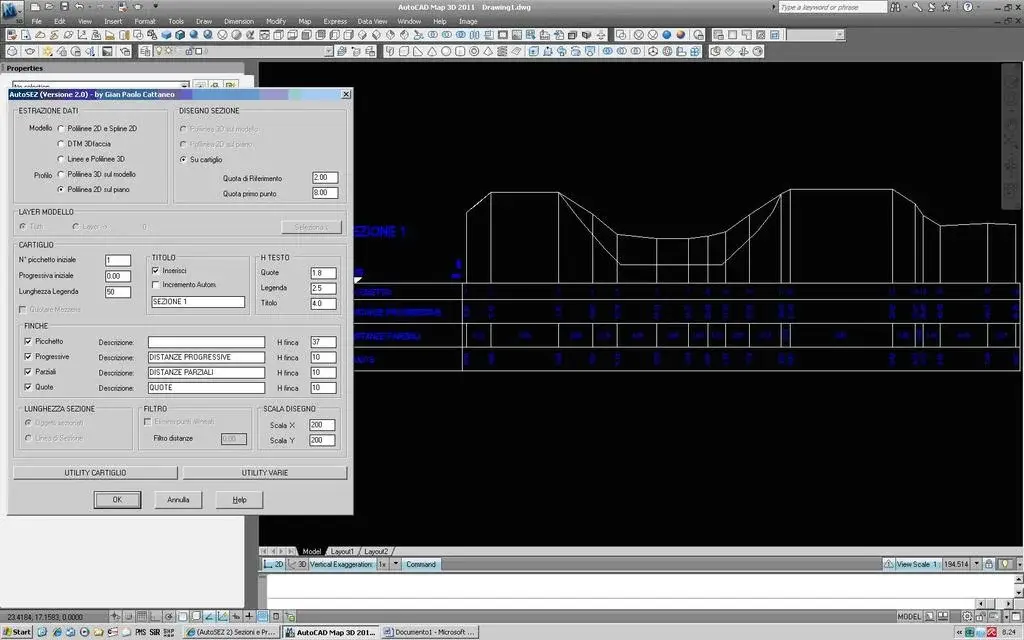This screenshot has height=640, width=1024.
Task: Open the dropdown arrow beside binoculars icon
Action: (906, 7)
